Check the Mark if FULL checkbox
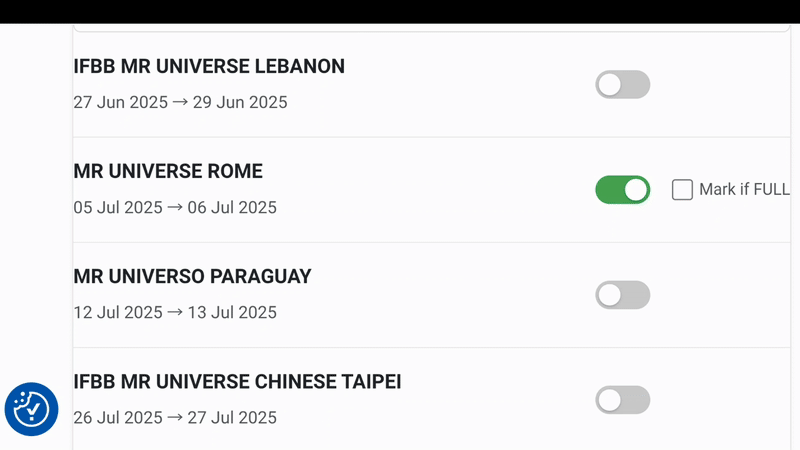The image size is (800, 450). [x=682, y=190]
